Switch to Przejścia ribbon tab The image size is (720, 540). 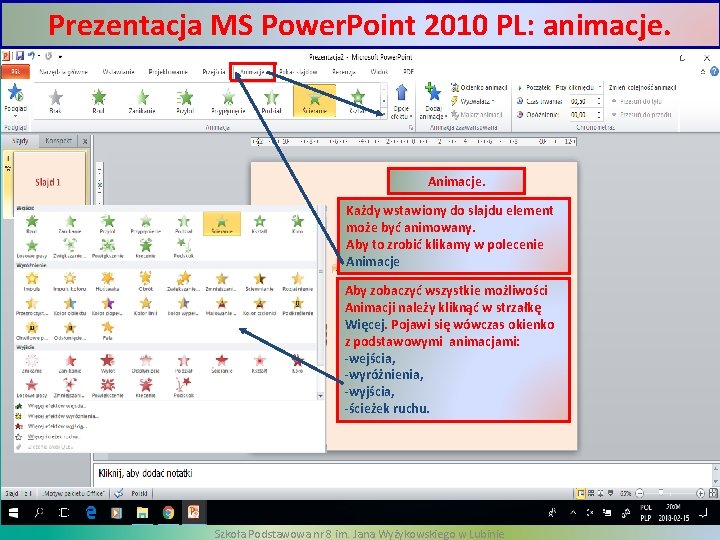click(214, 72)
